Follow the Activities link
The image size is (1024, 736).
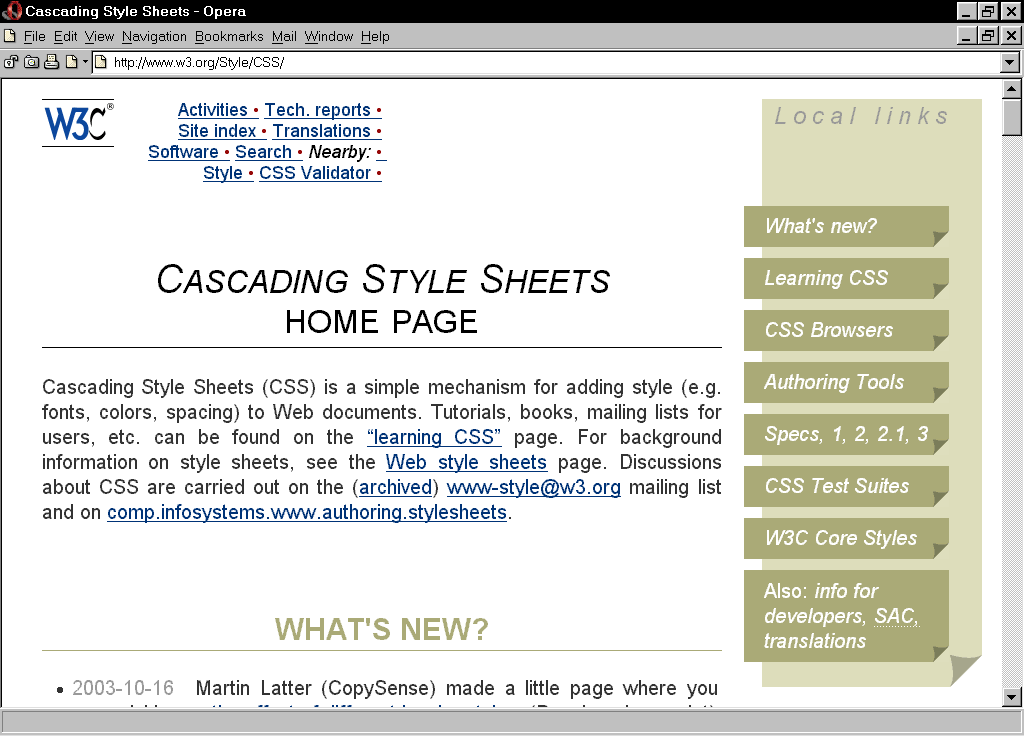(212, 110)
